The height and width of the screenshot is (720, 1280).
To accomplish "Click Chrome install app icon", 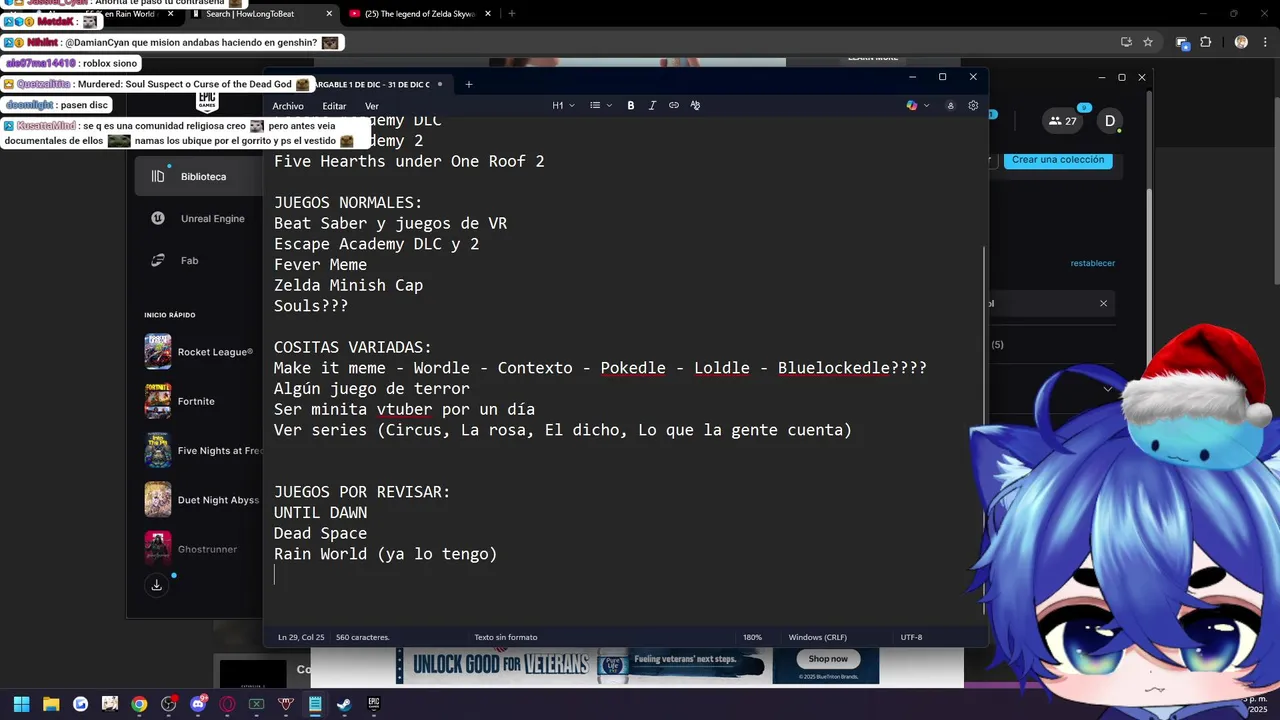I will click(x=1126, y=42).
